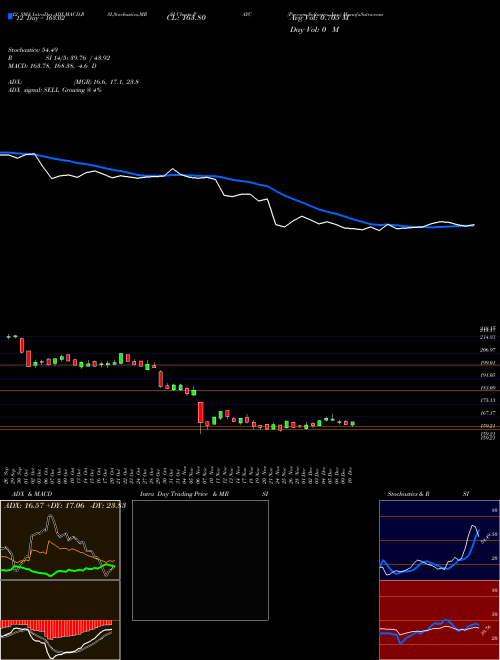Image resolution: width=500 pixels, height=660 pixels.
Task: Click the empty intraday price chart box
Action: (200, 560)
